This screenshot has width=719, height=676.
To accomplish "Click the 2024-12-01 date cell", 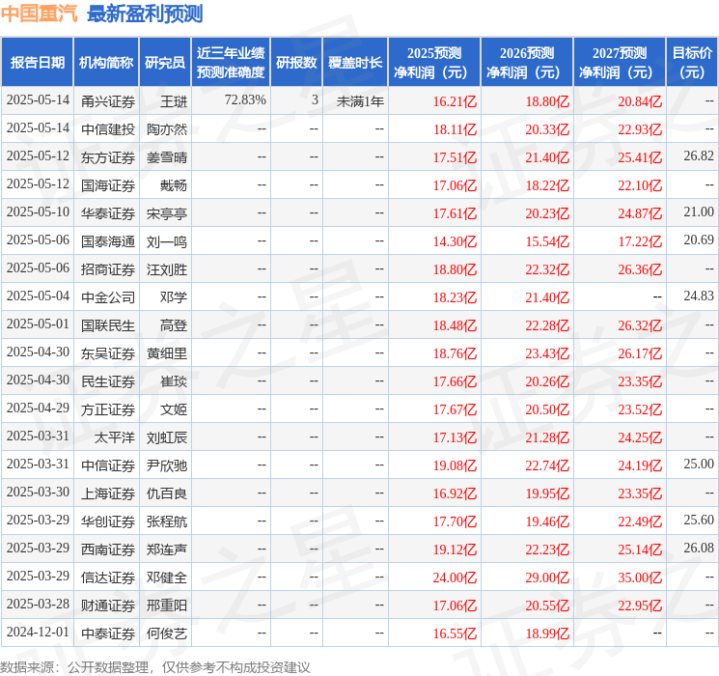I will [38, 632].
